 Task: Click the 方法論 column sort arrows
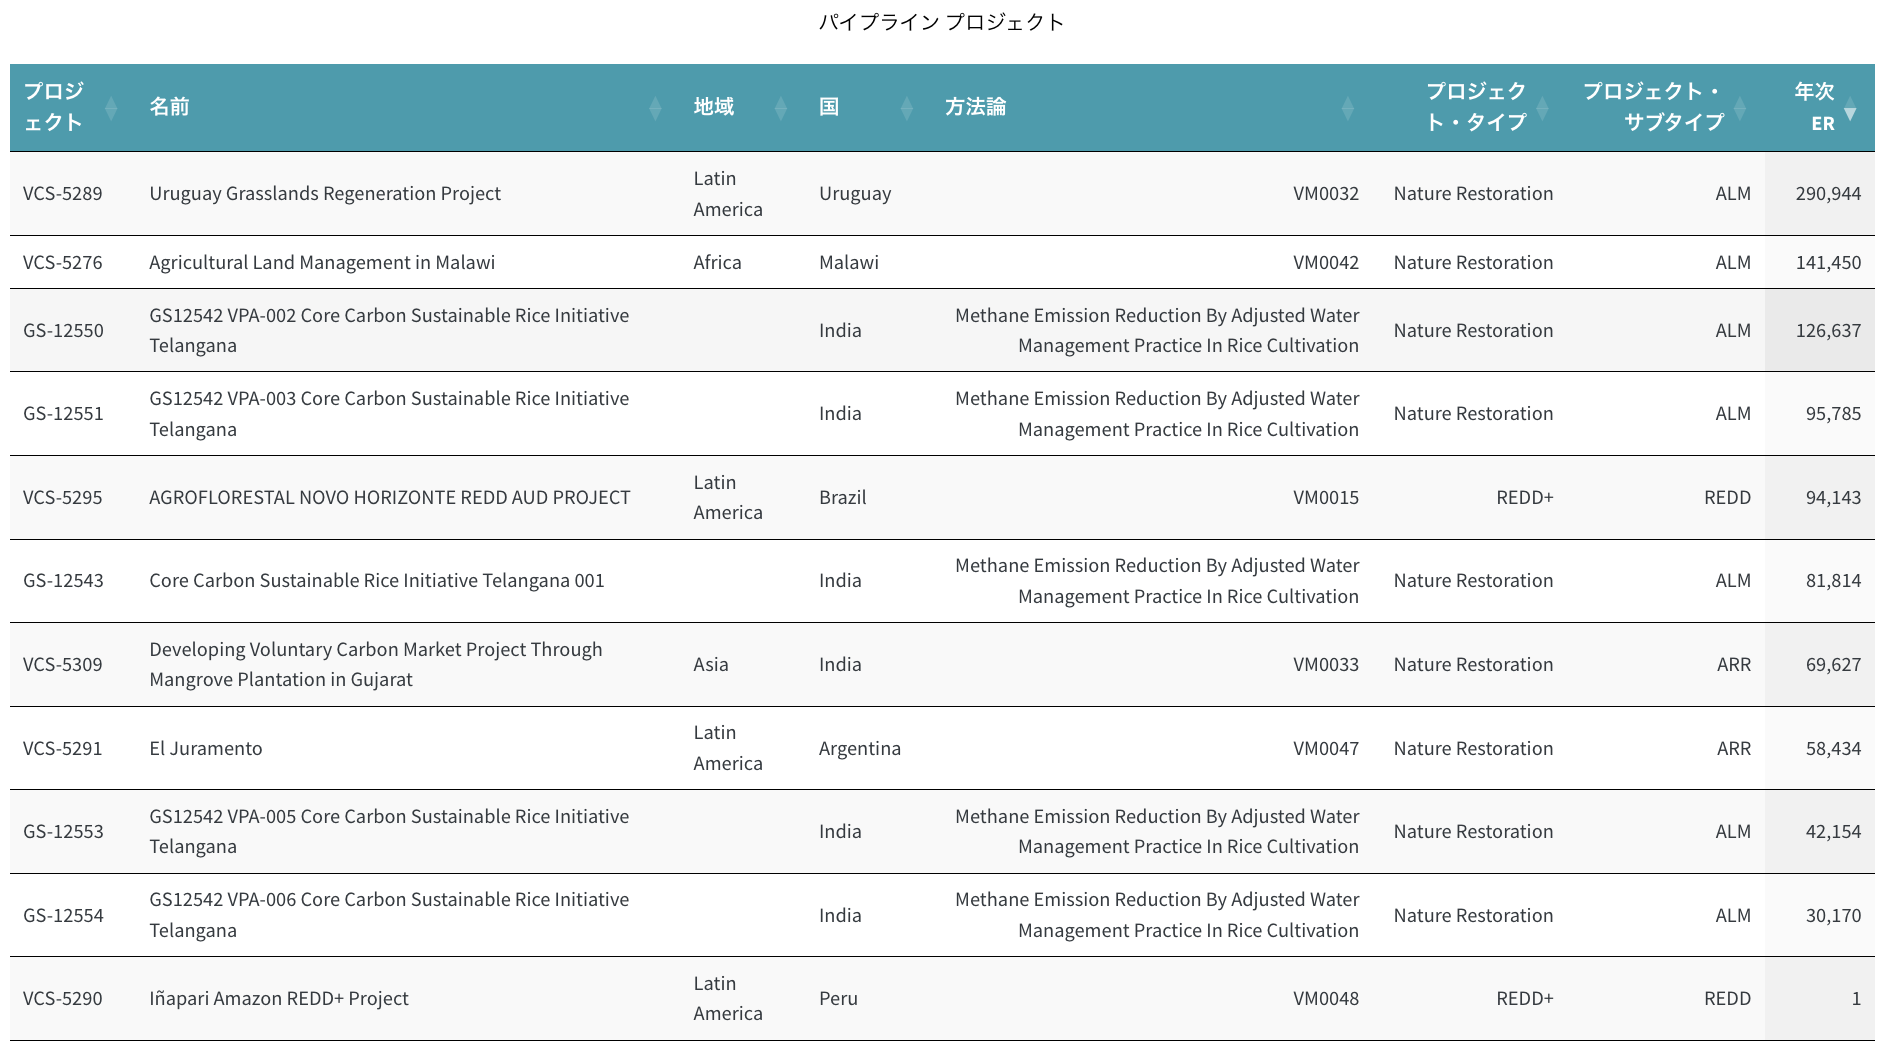tap(1347, 108)
